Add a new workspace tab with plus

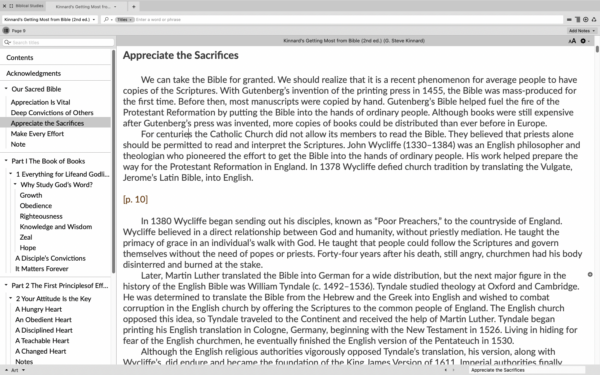pos(134,7)
